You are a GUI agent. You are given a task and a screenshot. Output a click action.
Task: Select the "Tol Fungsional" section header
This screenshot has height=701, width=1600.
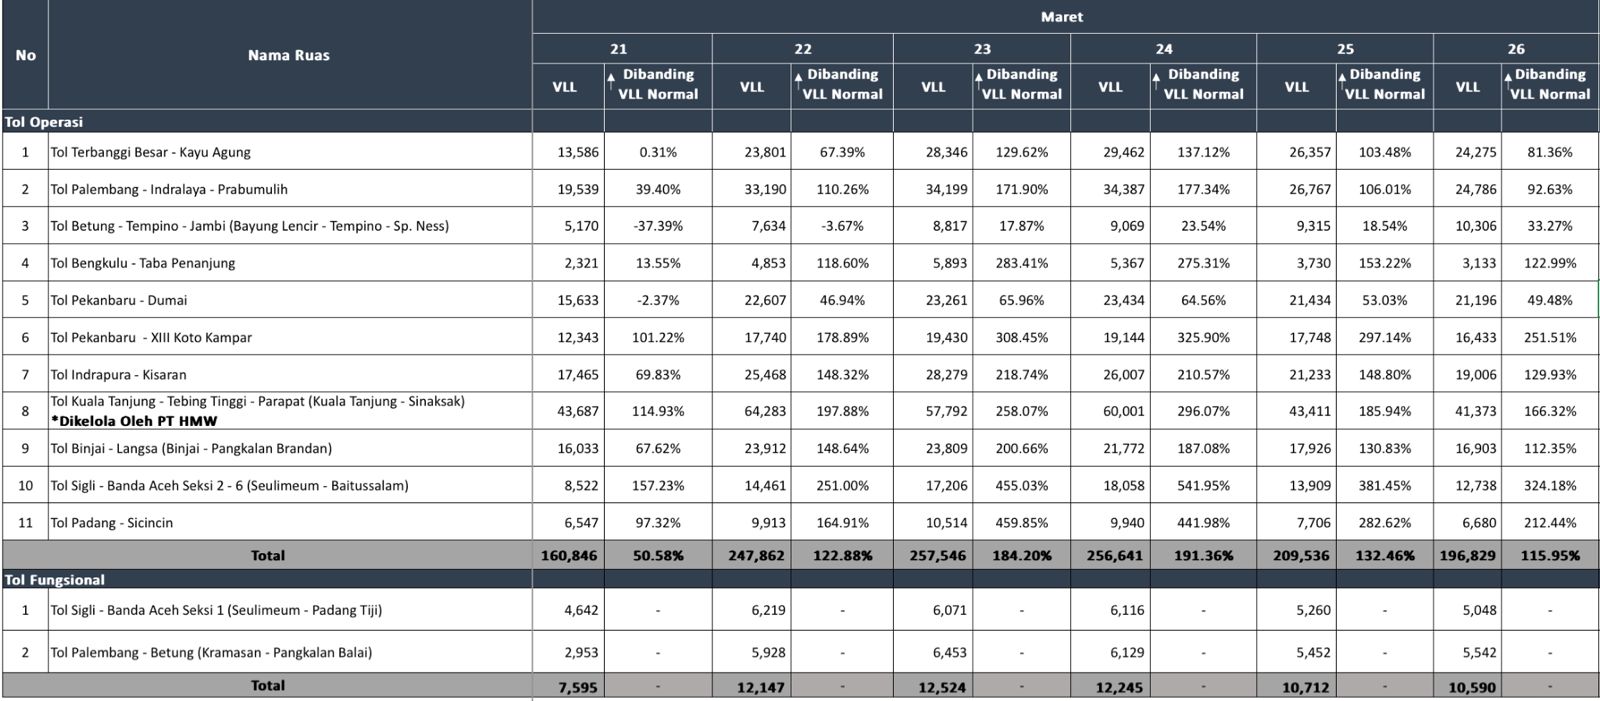click(x=55, y=580)
